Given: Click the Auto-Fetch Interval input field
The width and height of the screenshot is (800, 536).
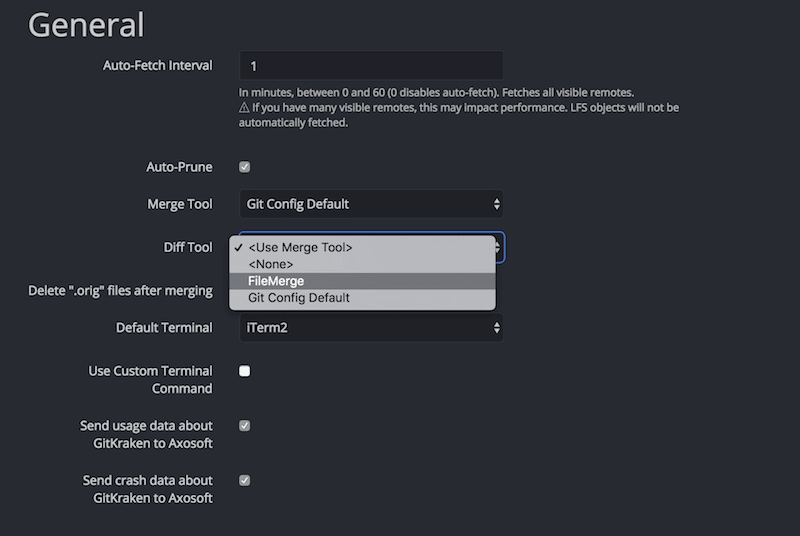Looking at the screenshot, I should click(x=370, y=66).
